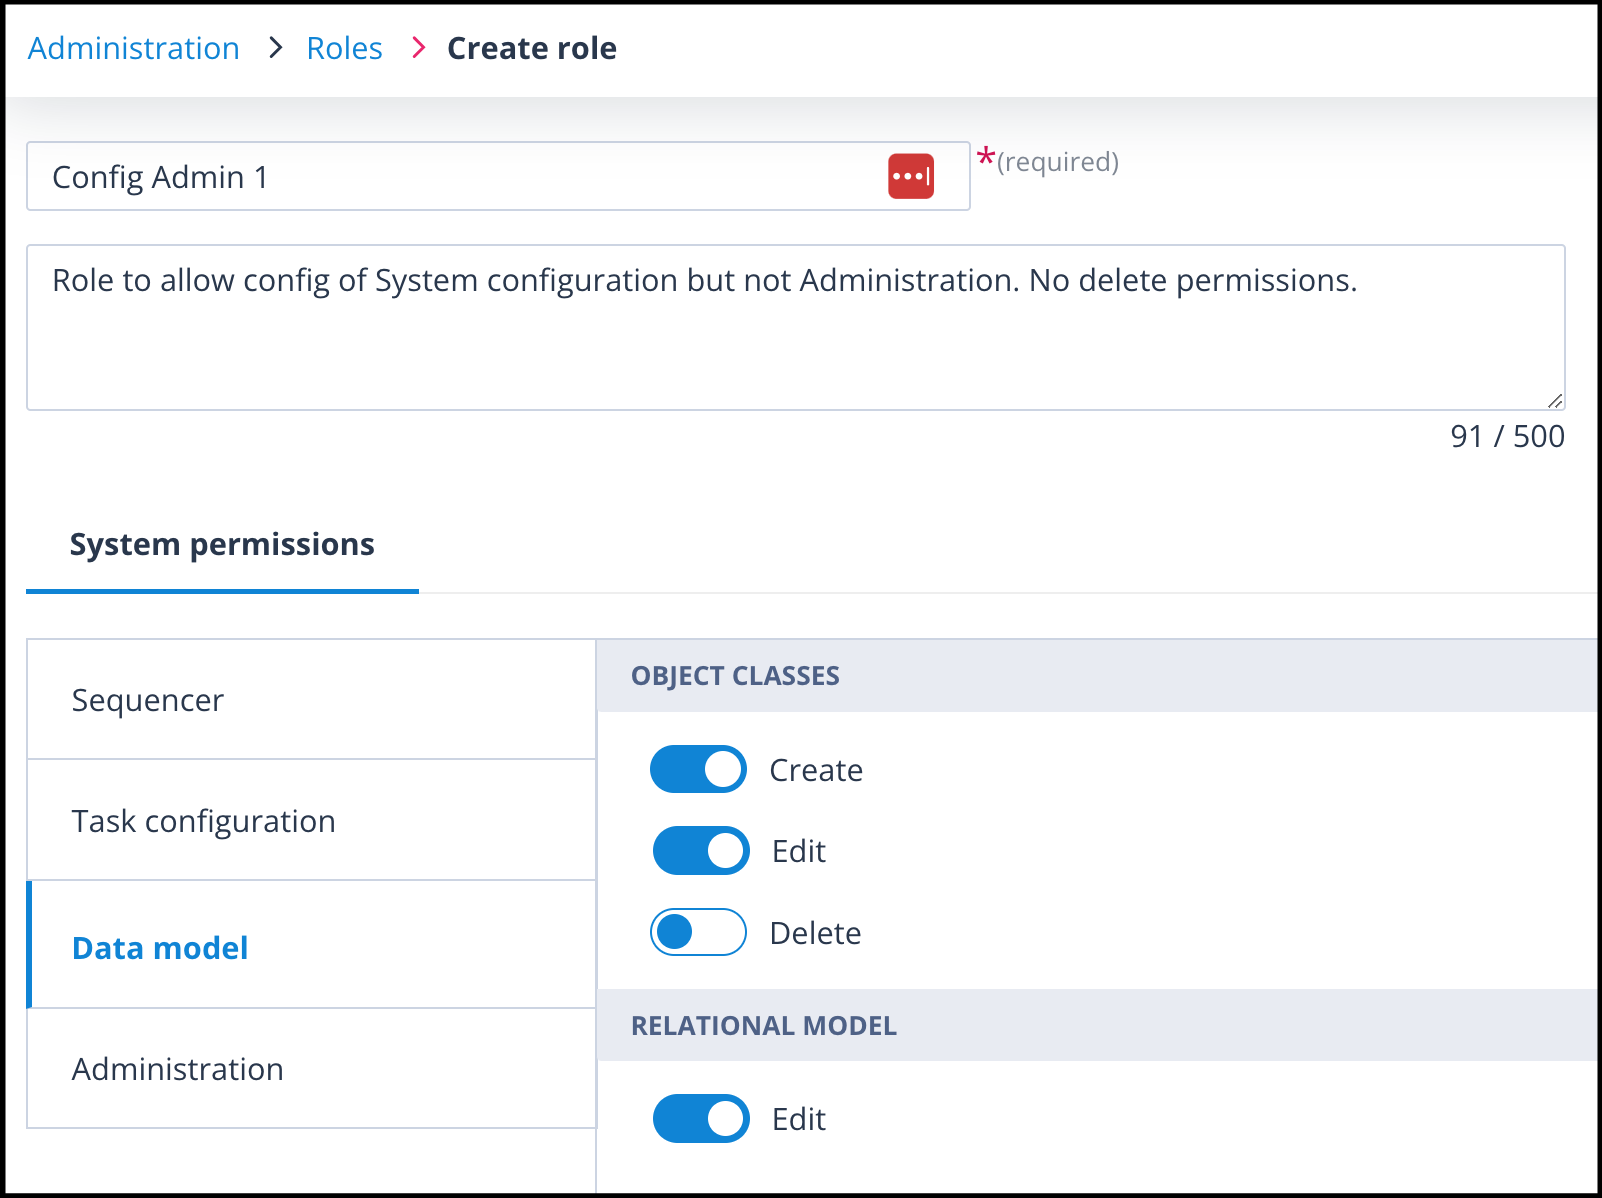Click the OBJECT CLASSES section header

pos(1097,676)
